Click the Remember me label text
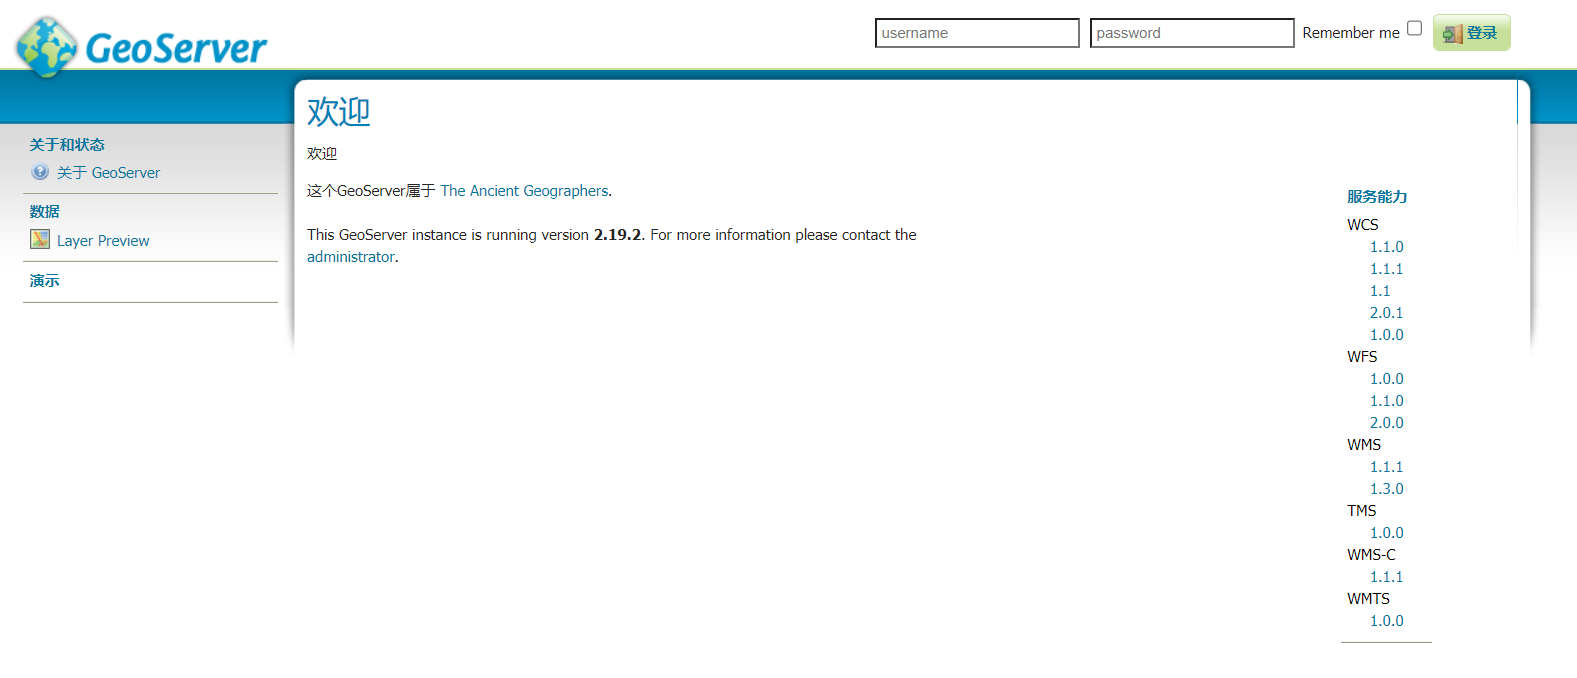Screen dimensions: 1577x678 (1351, 33)
